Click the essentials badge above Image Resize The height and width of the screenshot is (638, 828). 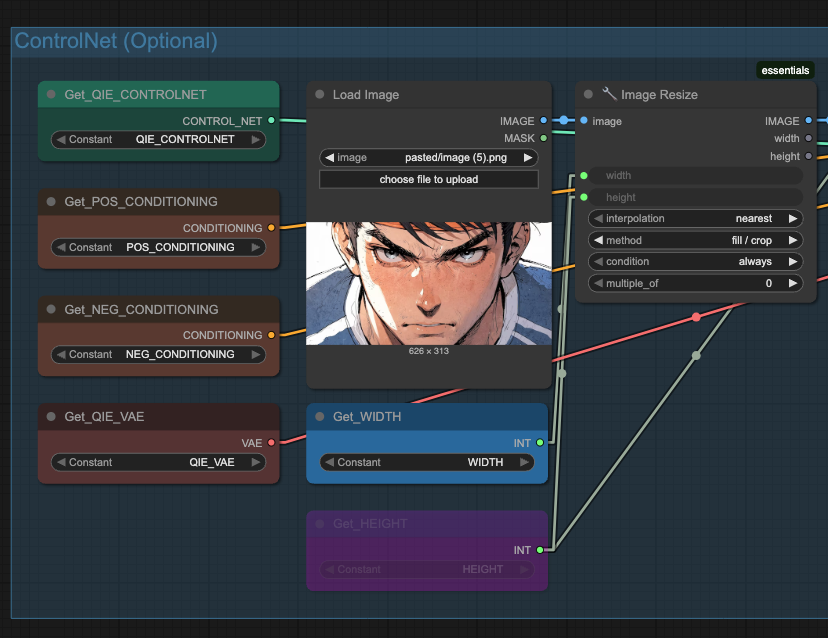(785, 70)
